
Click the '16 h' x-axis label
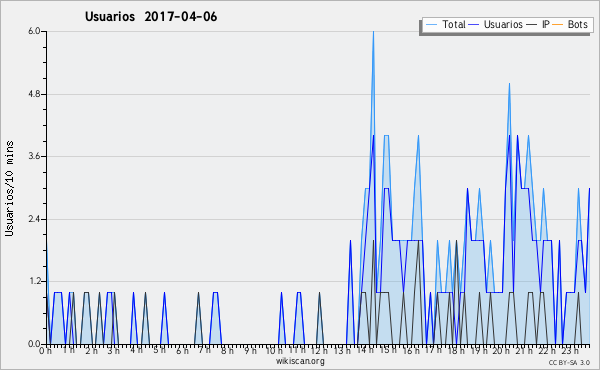tap(411, 351)
